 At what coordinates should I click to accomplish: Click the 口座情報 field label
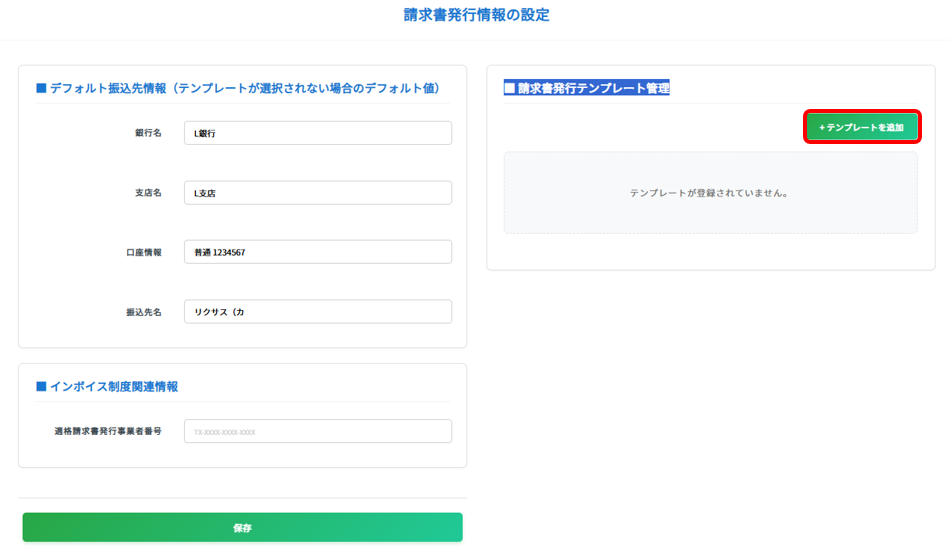pyautogui.click(x=143, y=252)
